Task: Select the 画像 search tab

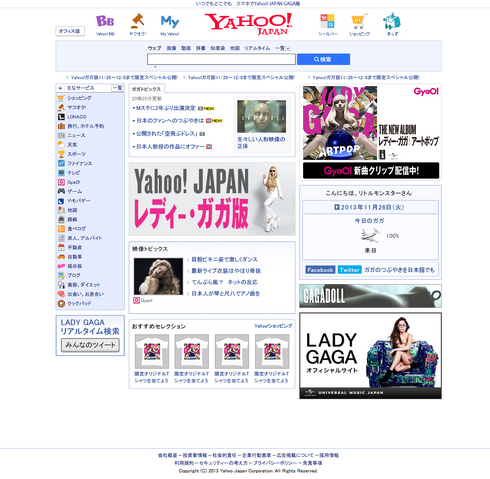Action: point(171,48)
